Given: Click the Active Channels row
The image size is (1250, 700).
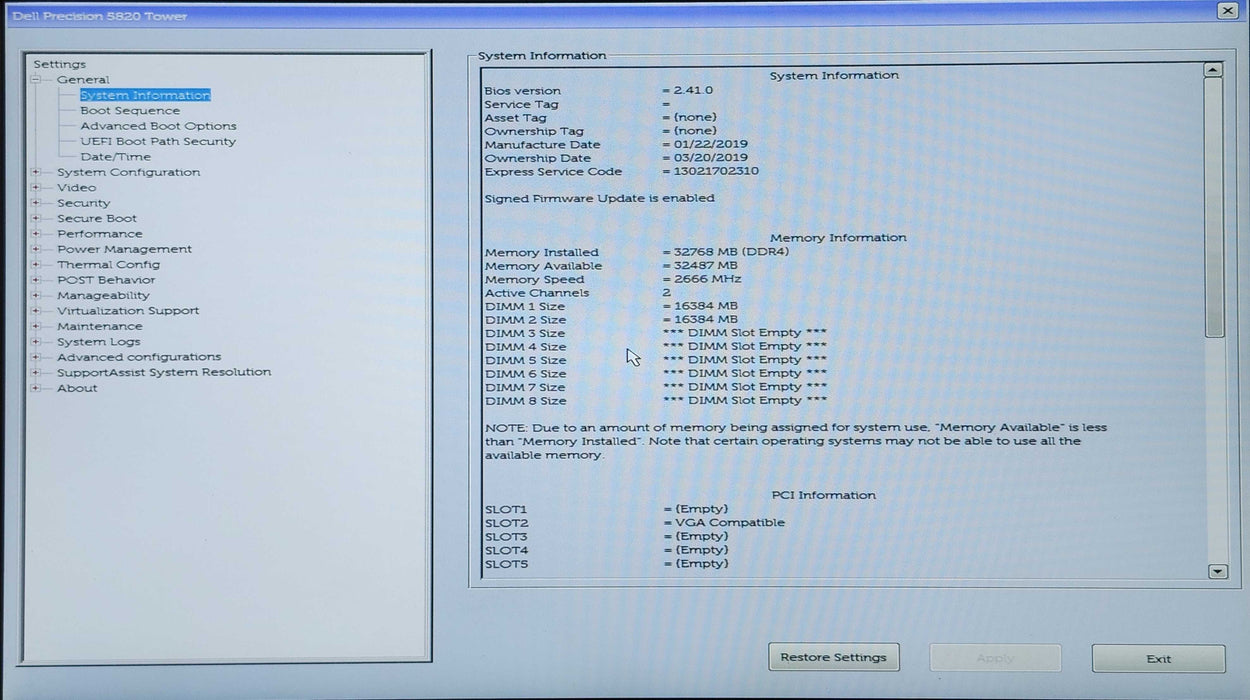Looking at the screenshot, I should [578, 293].
